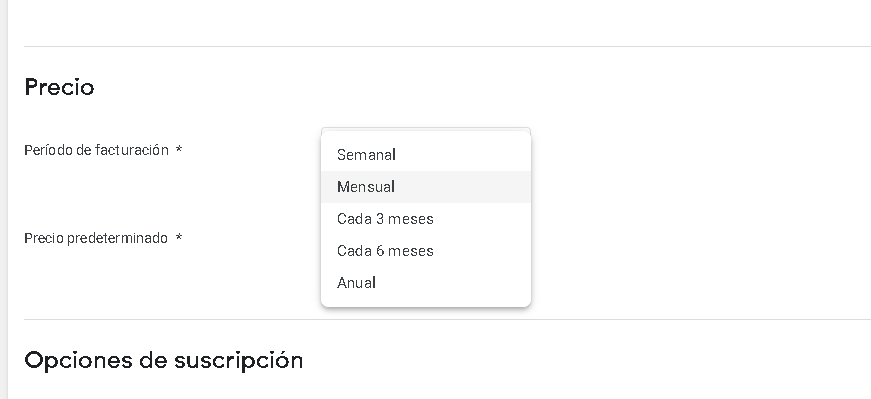Click the divider above Opciones de suscripción

point(447,319)
